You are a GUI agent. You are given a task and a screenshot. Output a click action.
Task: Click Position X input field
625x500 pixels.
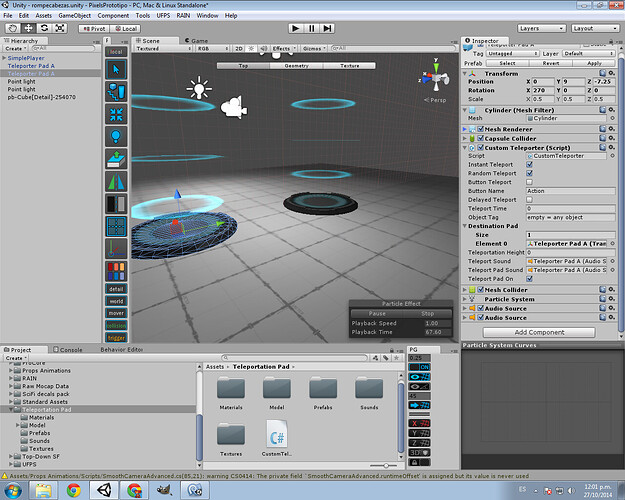[x=543, y=81]
